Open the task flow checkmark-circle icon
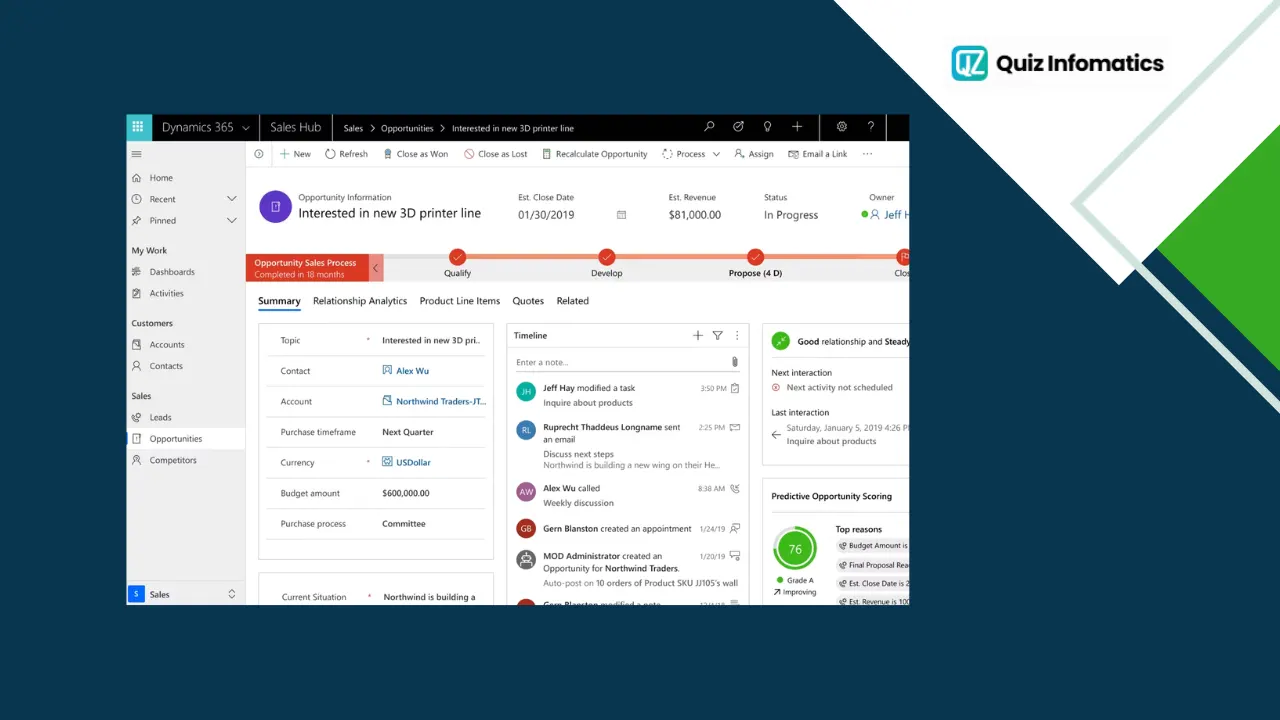The image size is (1280, 720). pos(738,127)
